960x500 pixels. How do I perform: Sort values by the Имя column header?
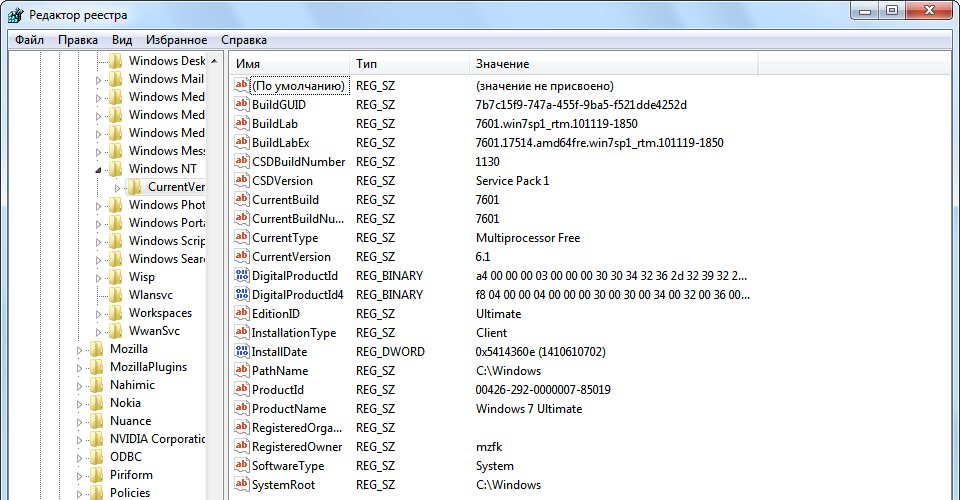click(x=288, y=63)
